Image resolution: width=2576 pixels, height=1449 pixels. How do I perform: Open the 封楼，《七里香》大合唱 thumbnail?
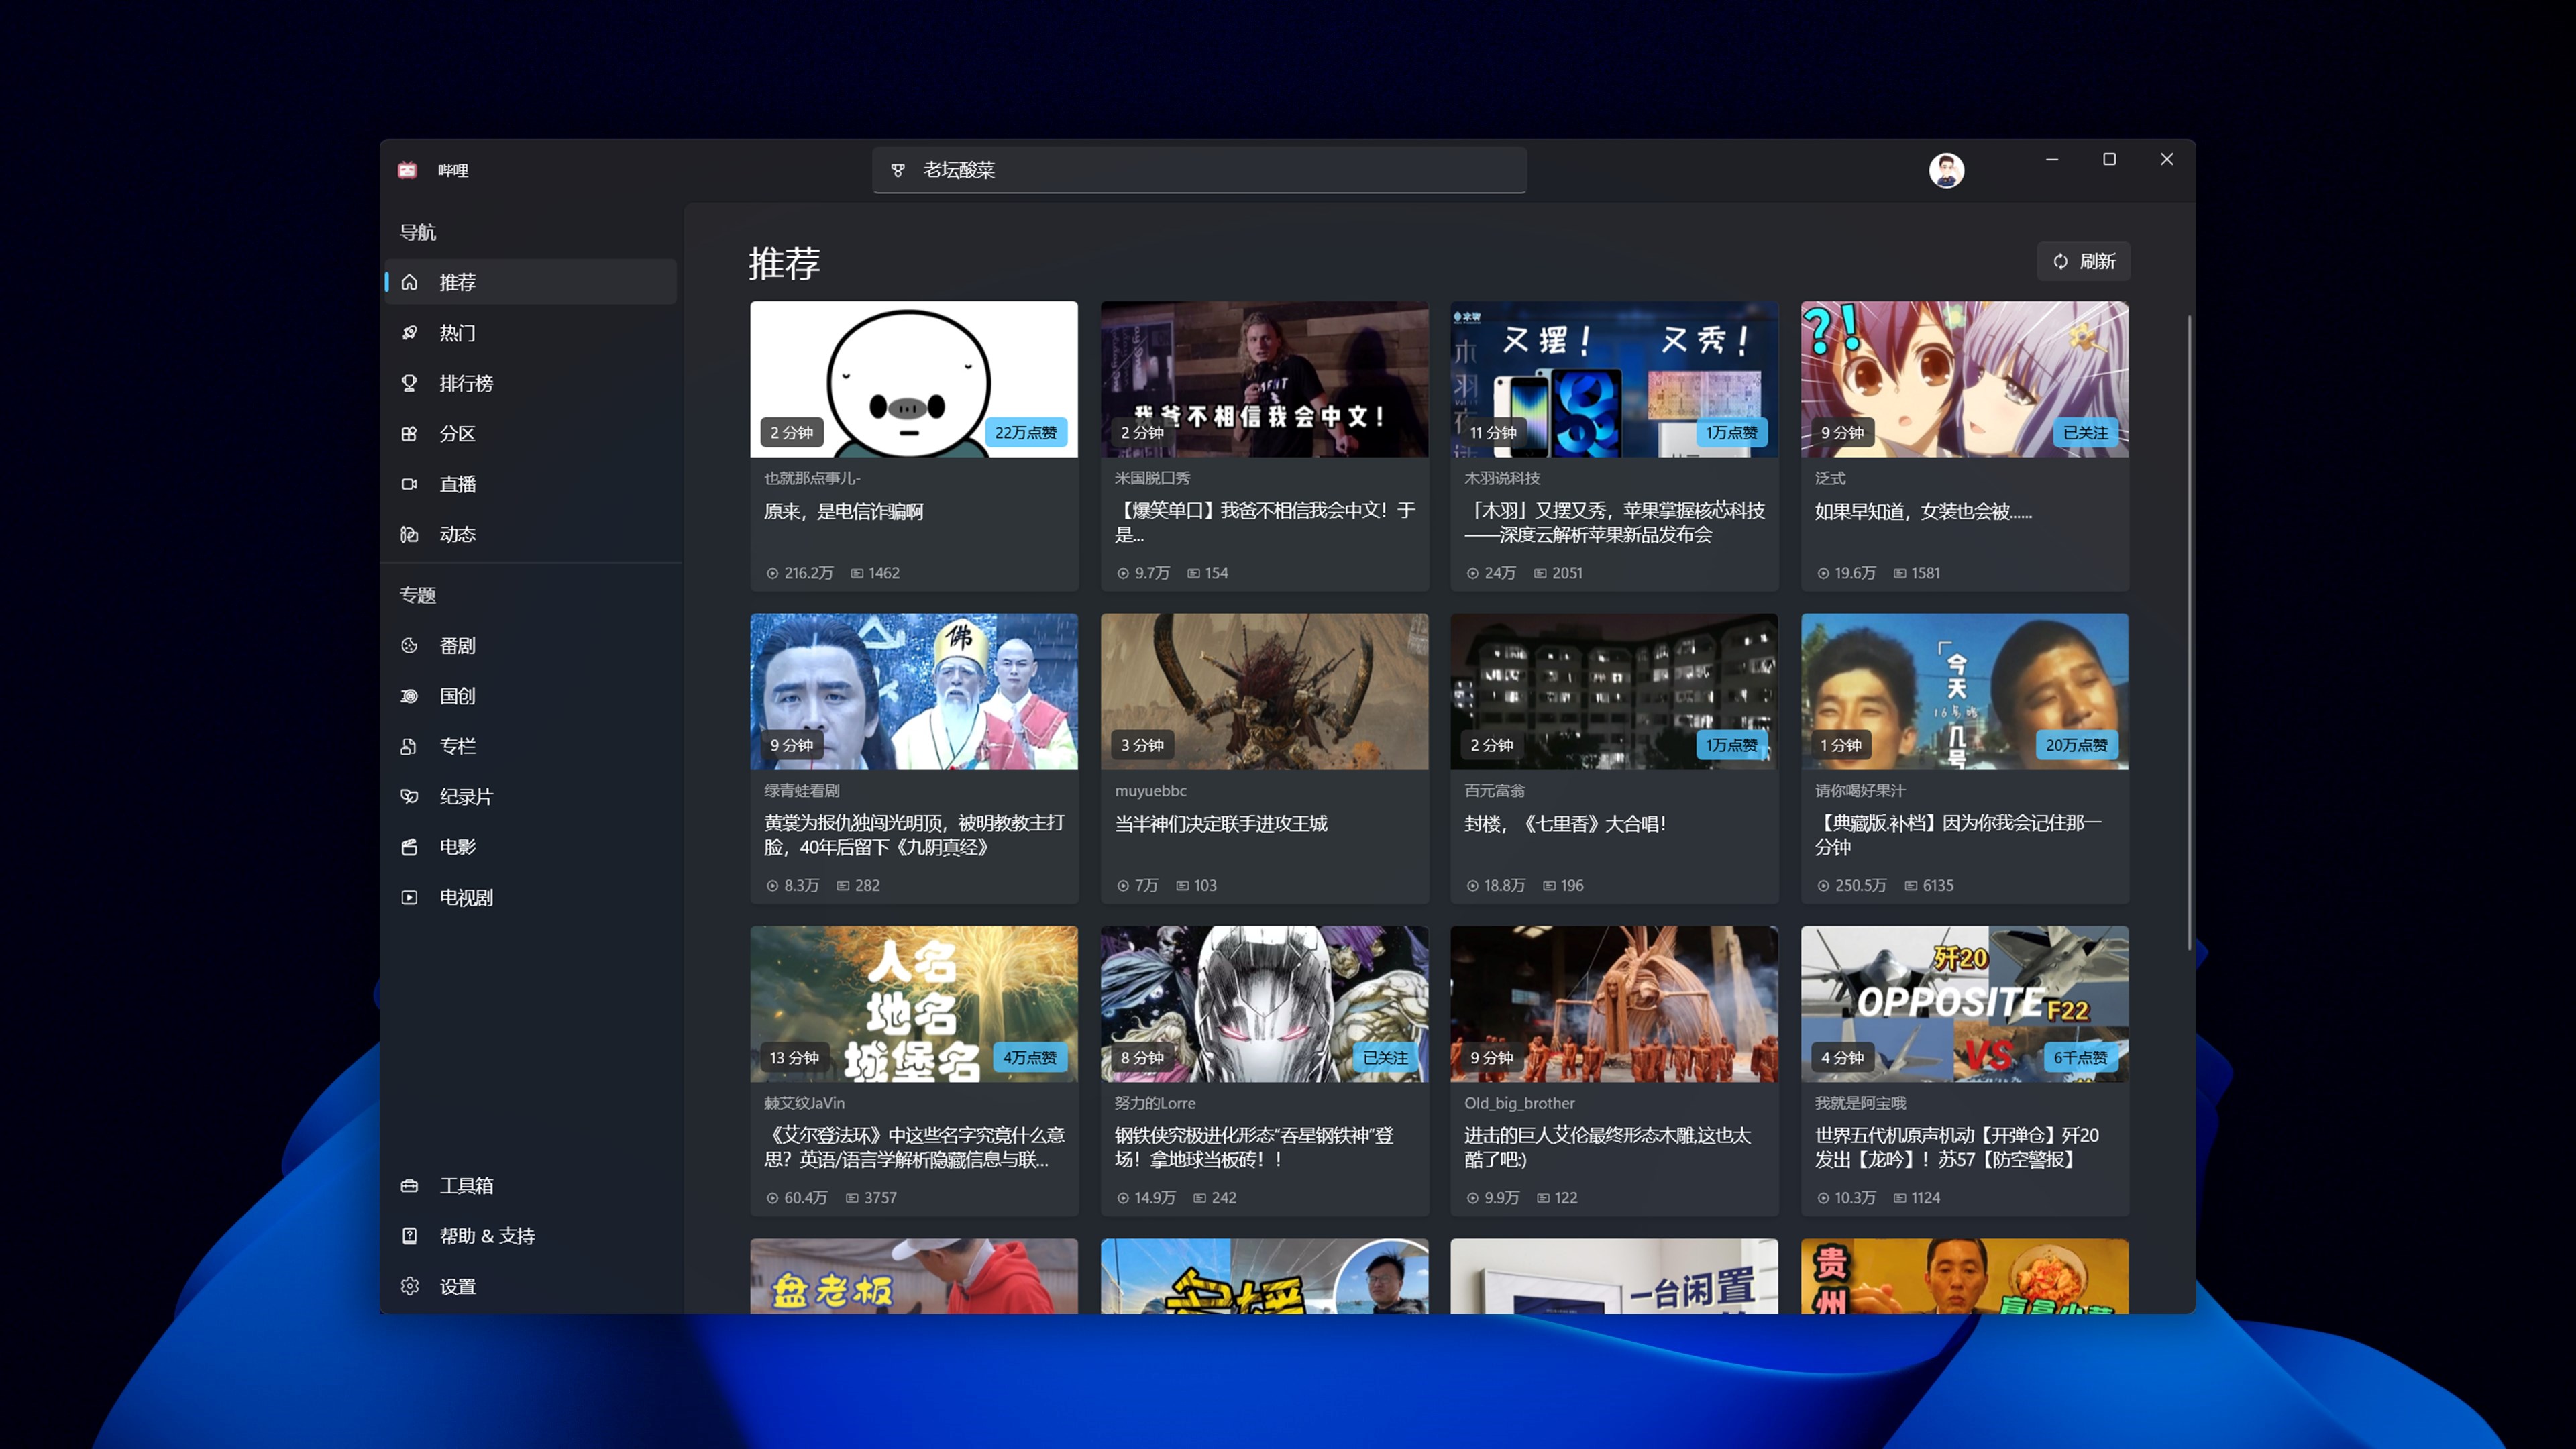tap(1614, 691)
